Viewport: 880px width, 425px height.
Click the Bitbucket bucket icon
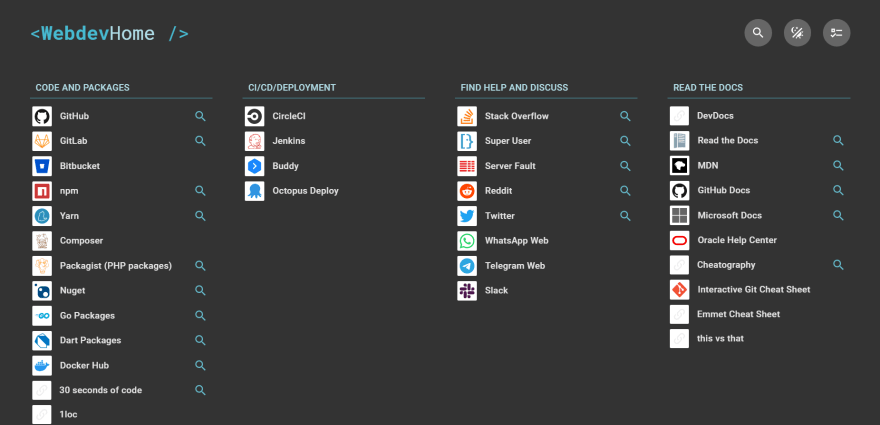(42, 166)
